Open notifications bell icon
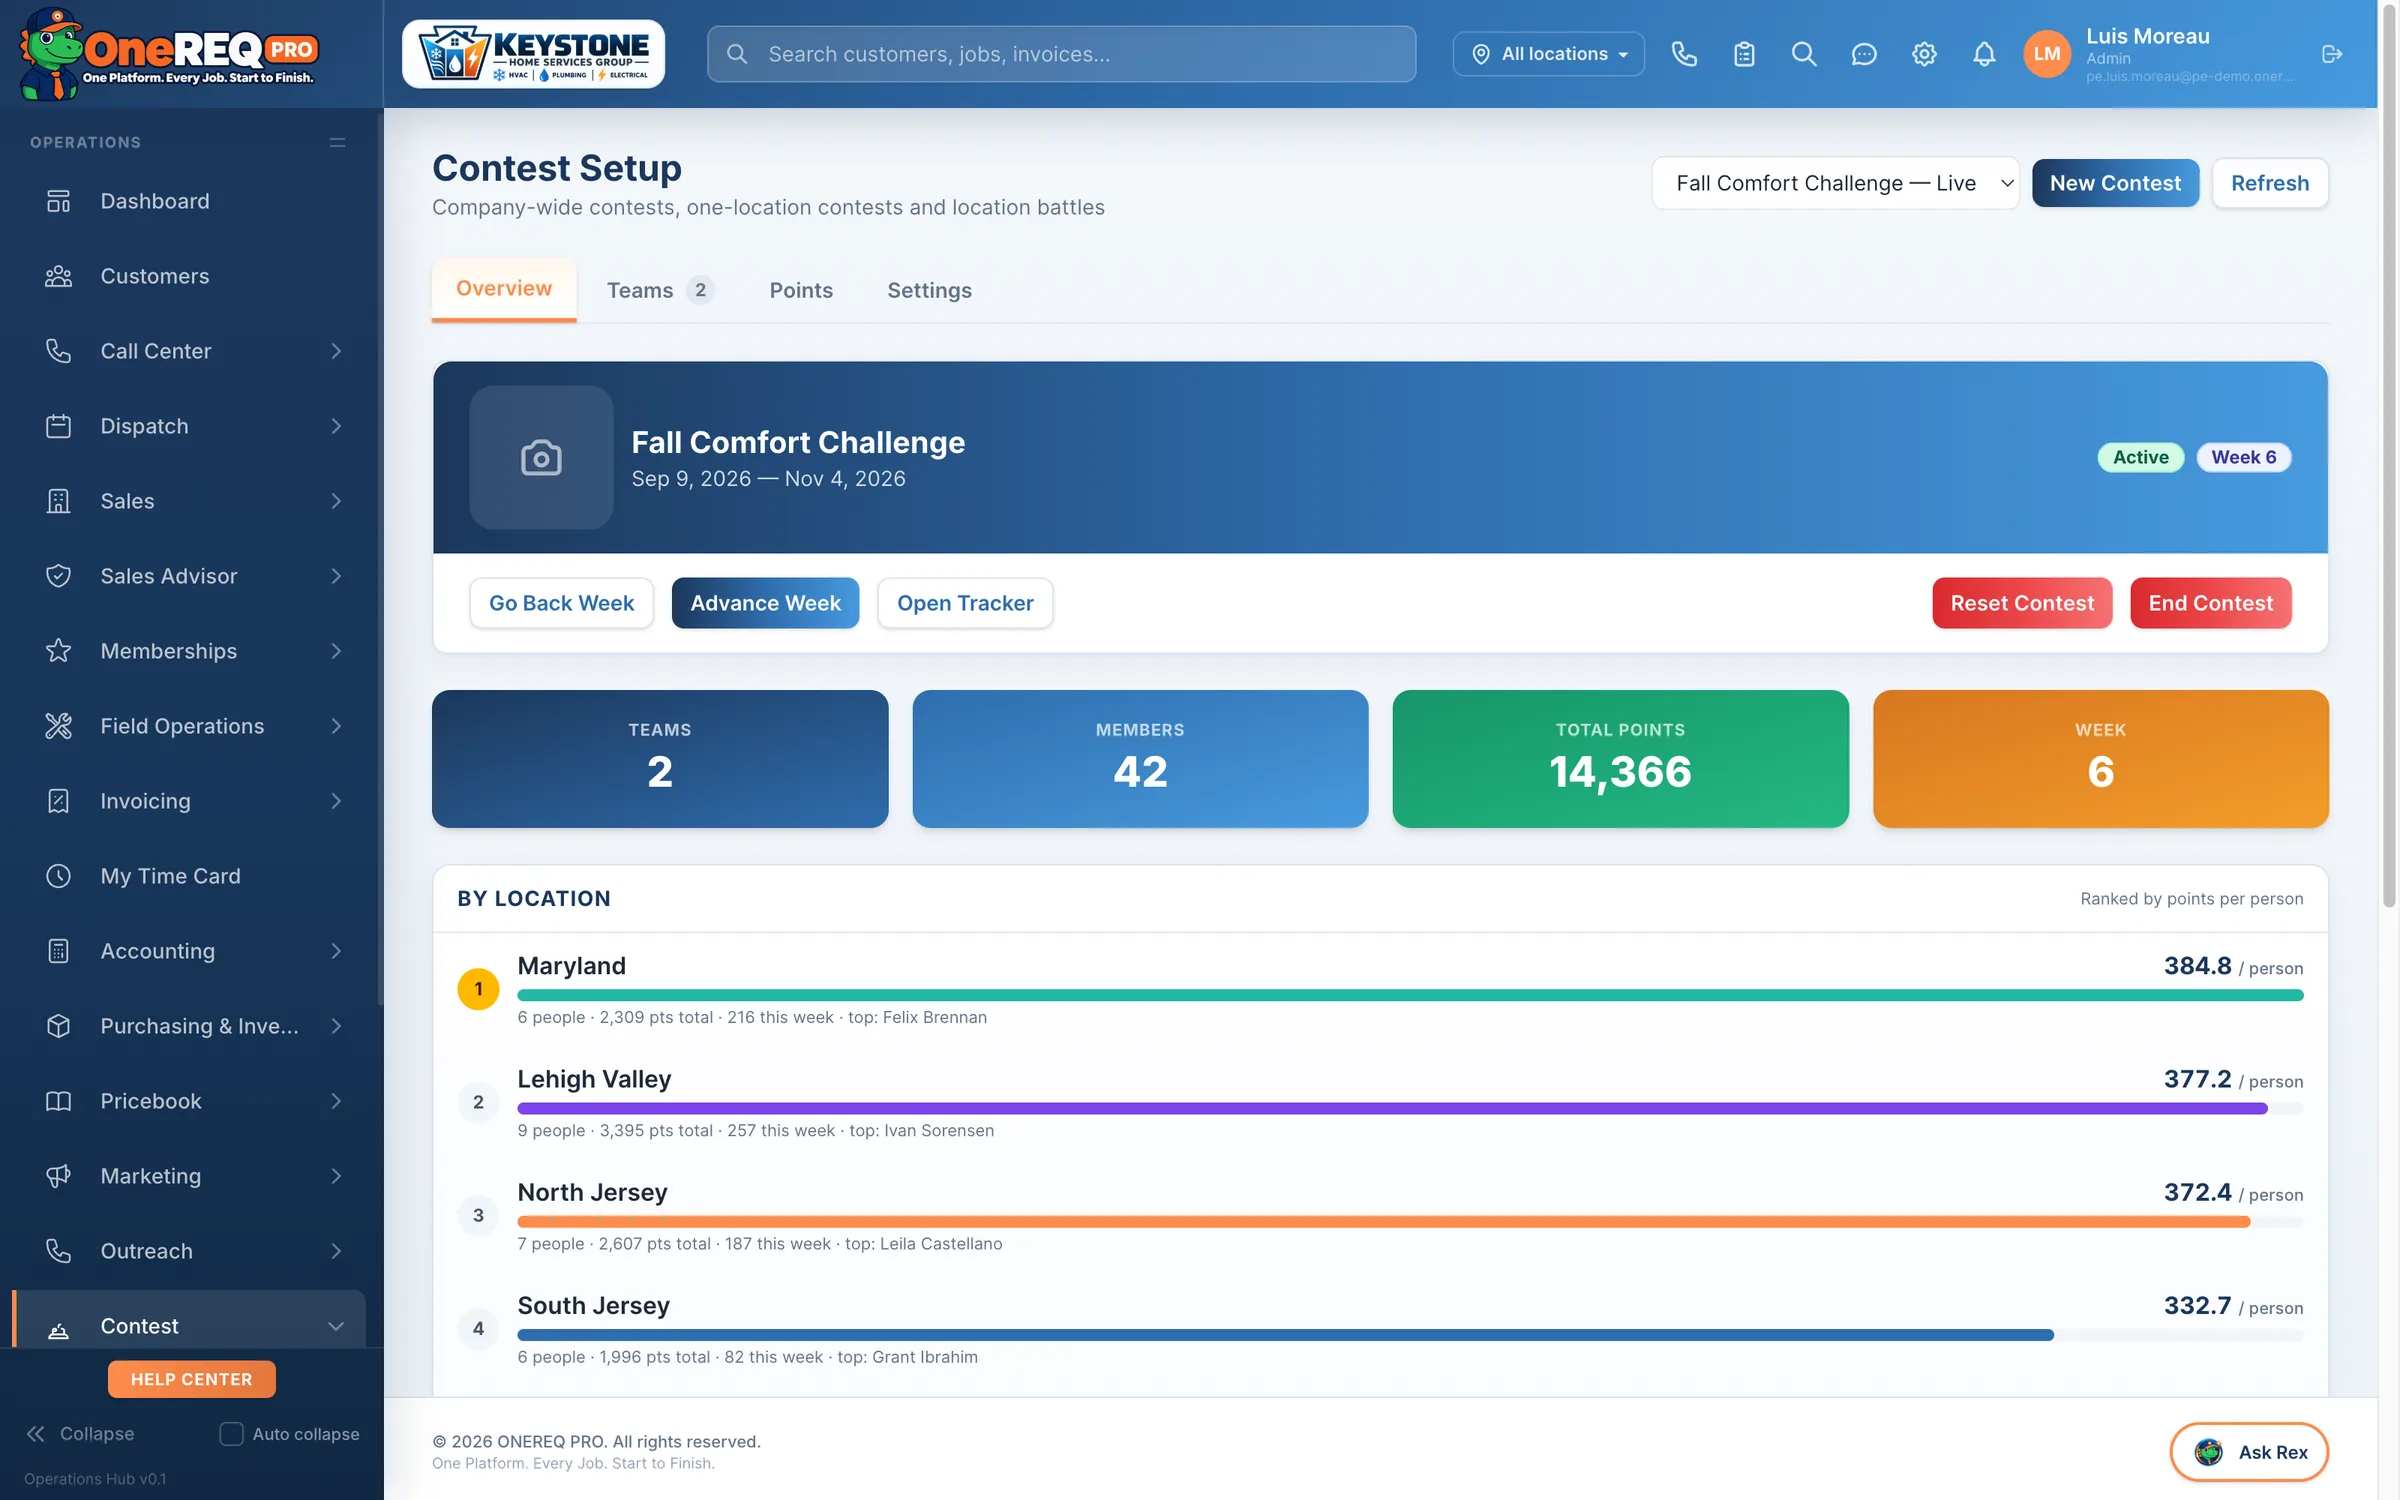2400x1500 pixels. click(1984, 54)
